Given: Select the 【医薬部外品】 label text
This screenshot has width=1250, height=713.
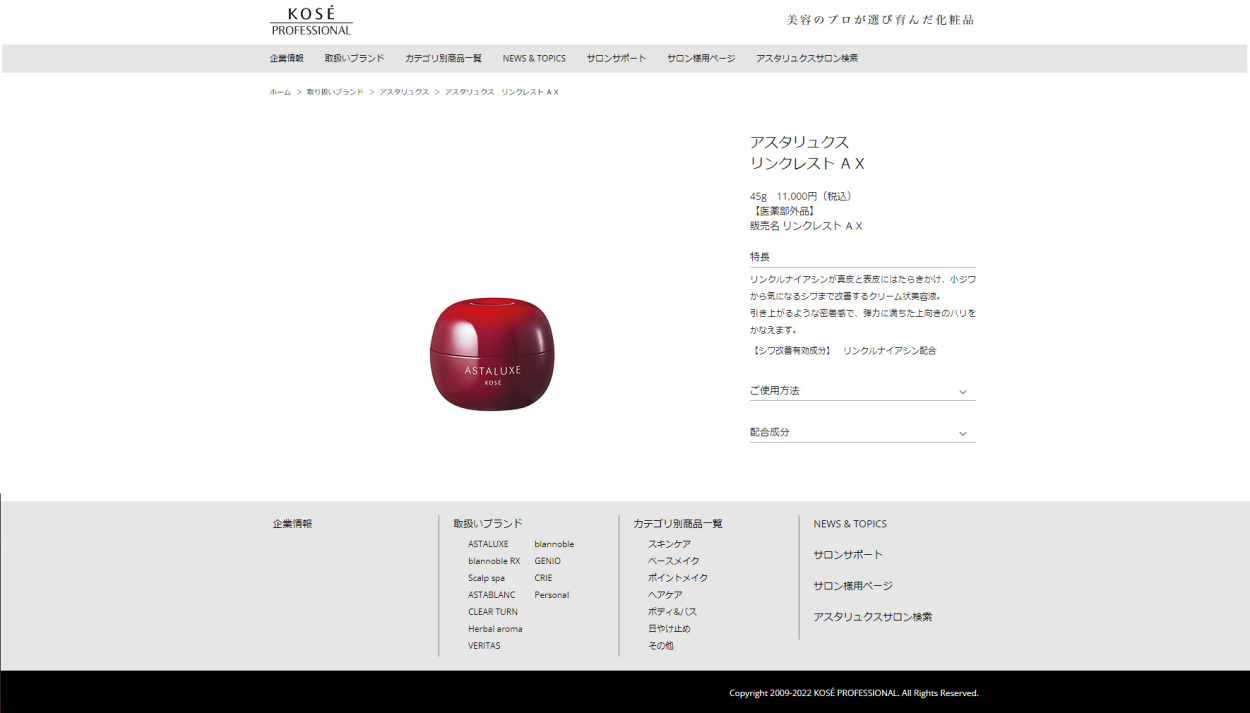Looking at the screenshot, I should tap(782, 211).
